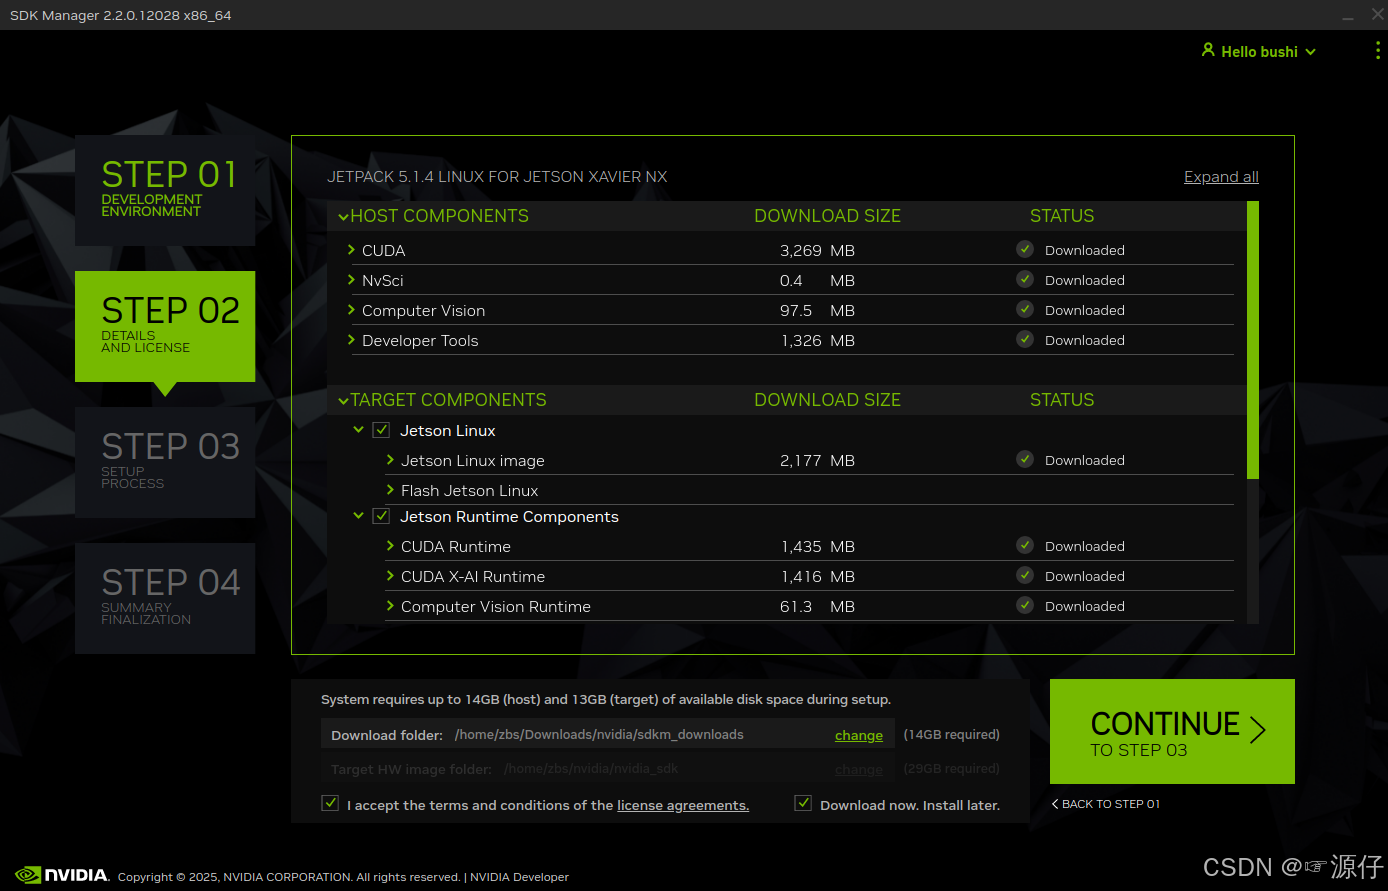
Task: Uncheck the Jetson Linux checkbox
Action: coord(381,430)
